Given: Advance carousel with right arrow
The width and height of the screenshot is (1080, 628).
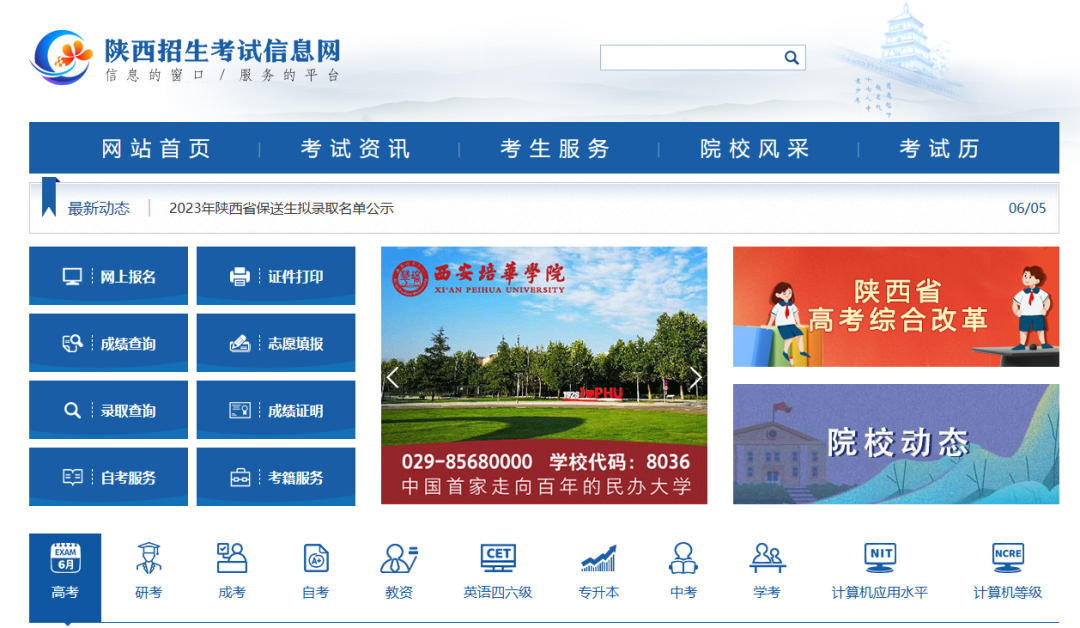Looking at the screenshot, I should click(695, 377).
